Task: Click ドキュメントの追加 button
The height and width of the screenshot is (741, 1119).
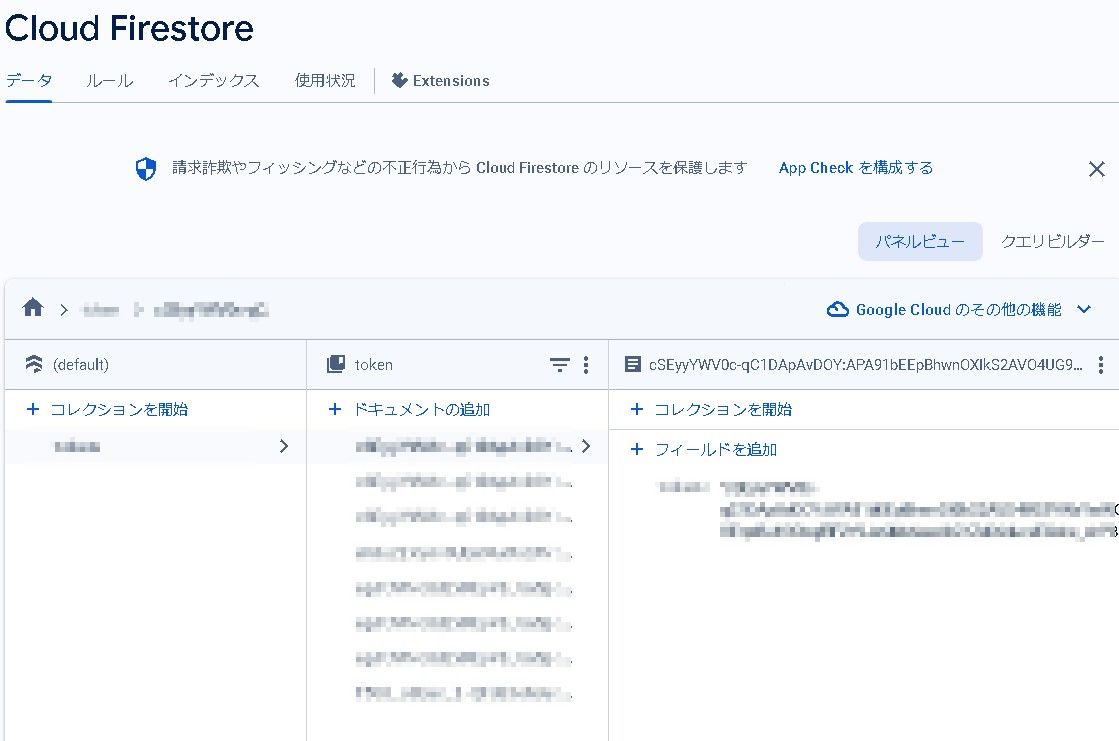Action: [x=409, y=409]
